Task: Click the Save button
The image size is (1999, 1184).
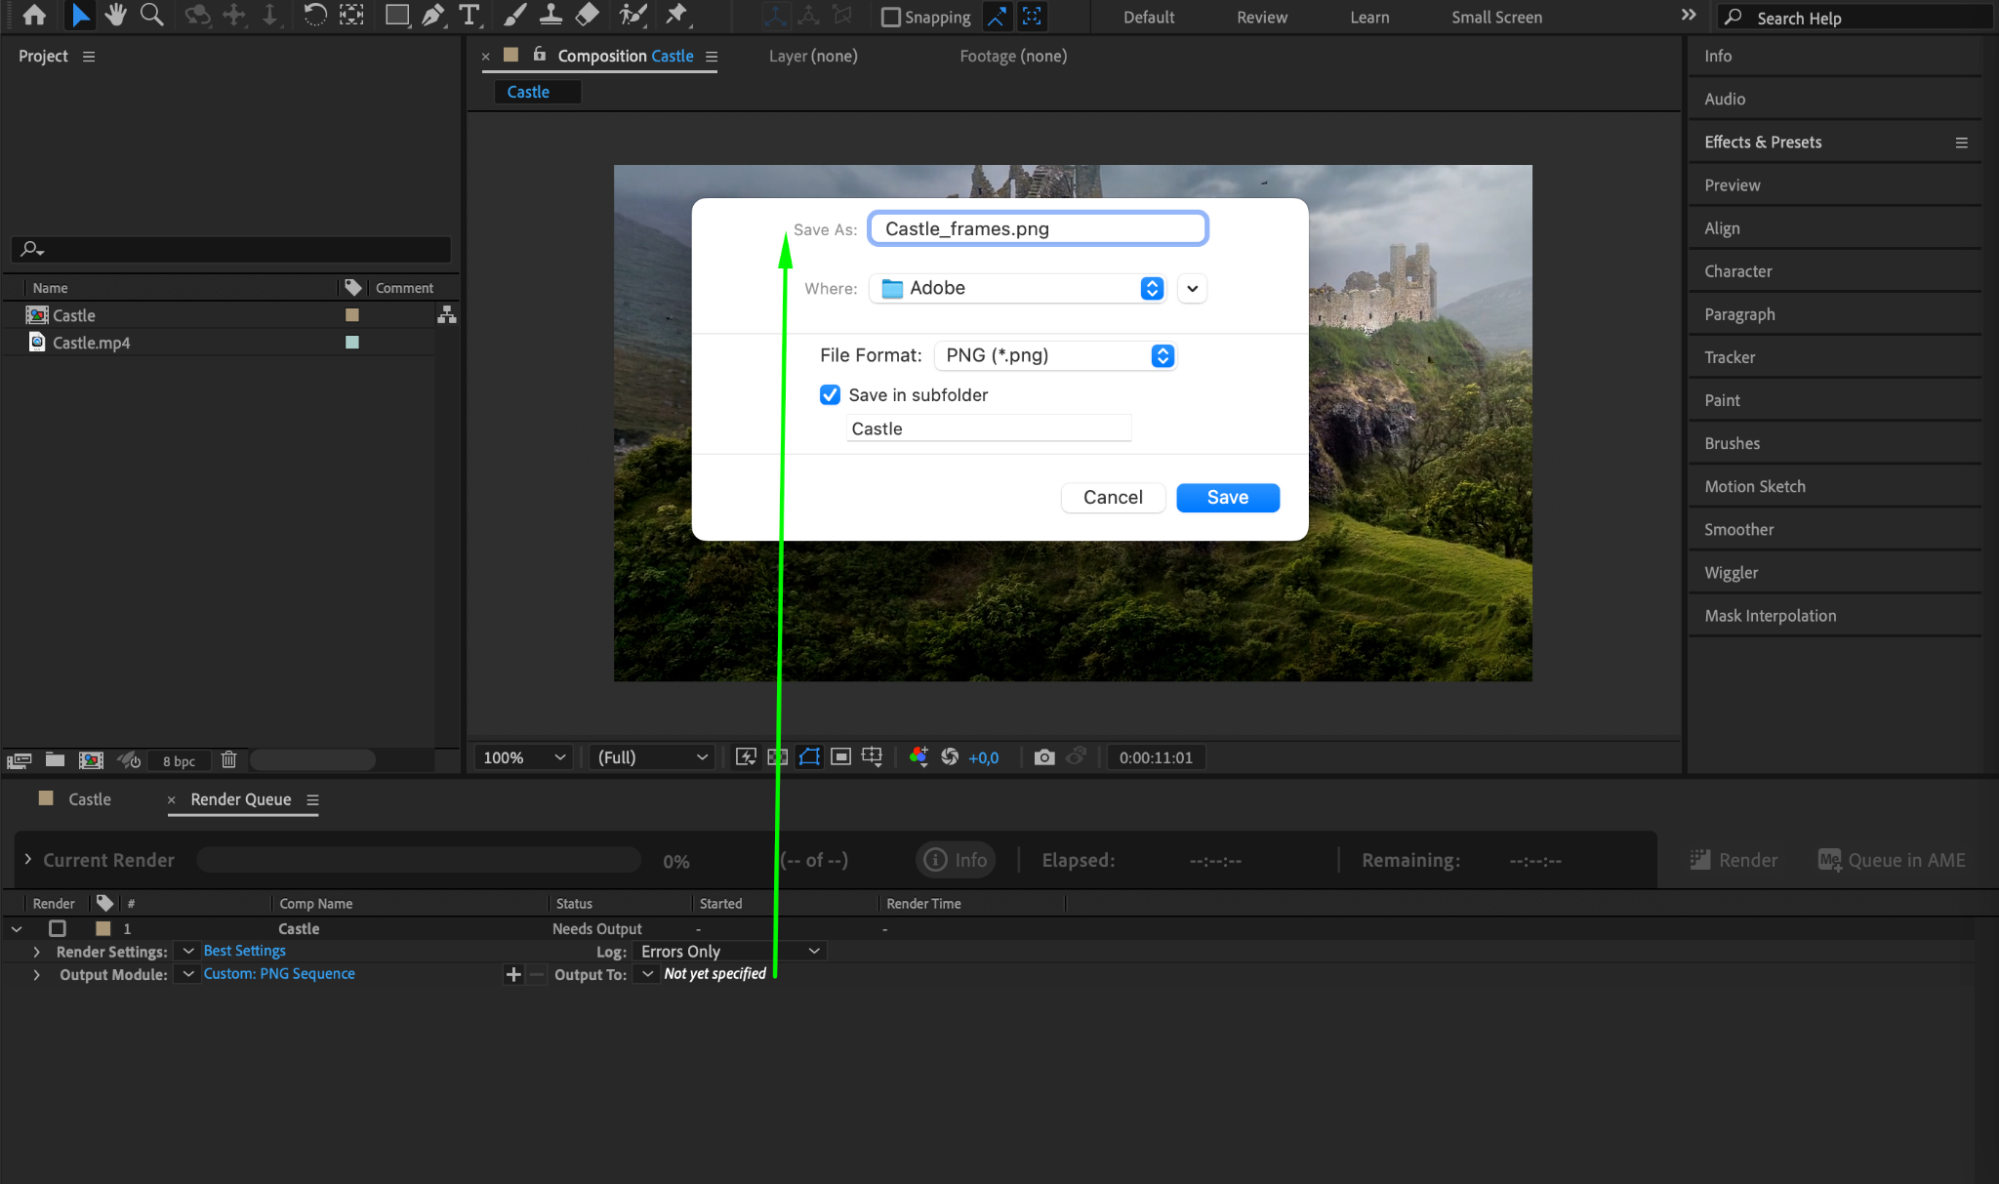Action: 1227,497
